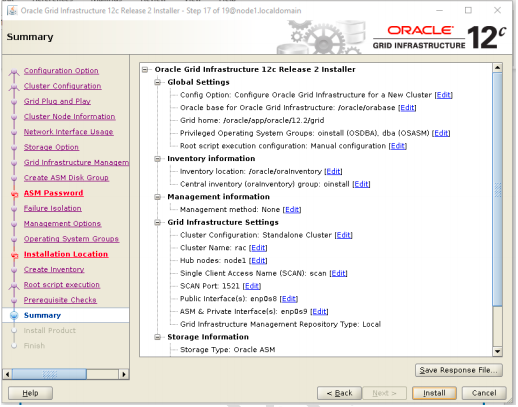This screenshot has height=407, width=518.
Task: Minimize the installer window
Action: click(x=439, y=10)
